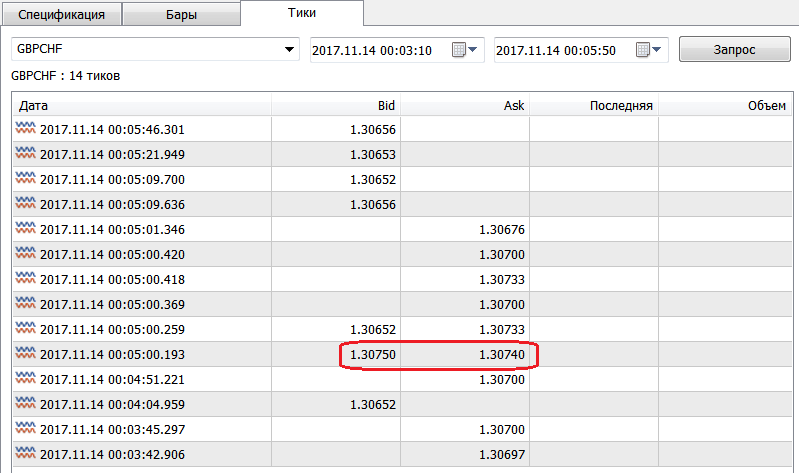Select date text 2017.11.14 00:05:09.636
The width and height of the screenshot is (799, 473).
click(112, 204)
